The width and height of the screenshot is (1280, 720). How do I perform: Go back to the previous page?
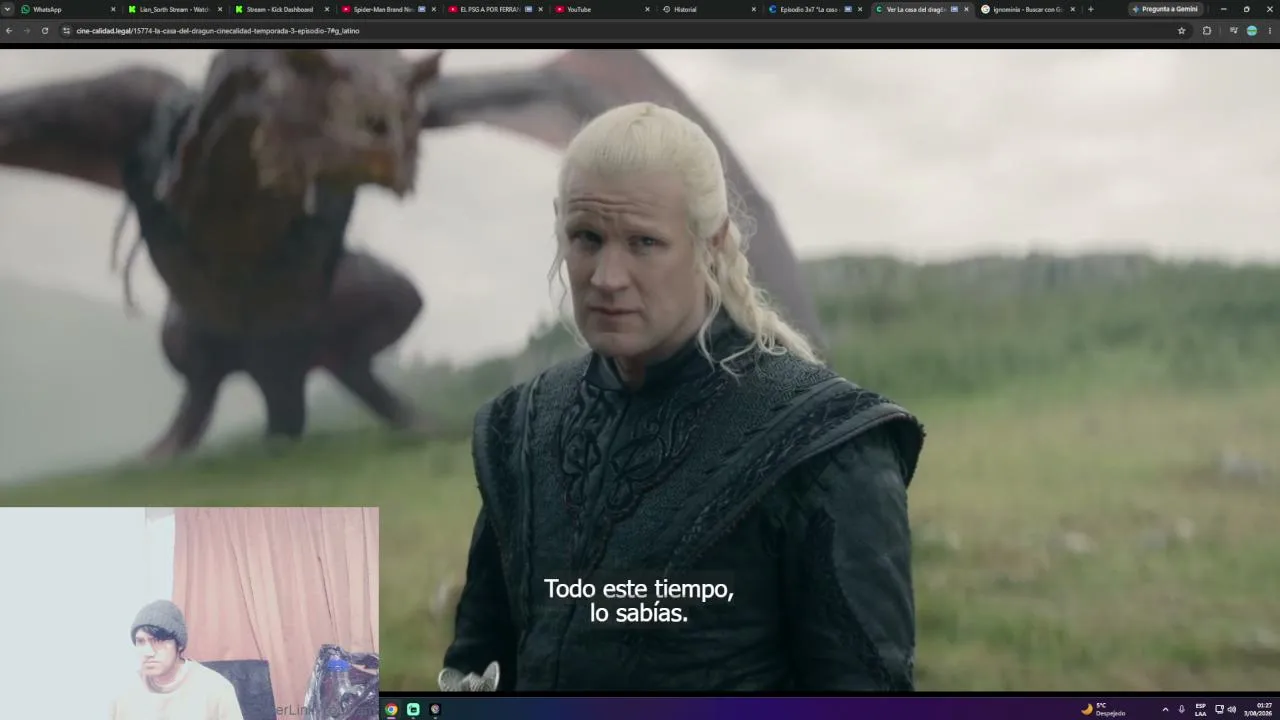(9, 31)
